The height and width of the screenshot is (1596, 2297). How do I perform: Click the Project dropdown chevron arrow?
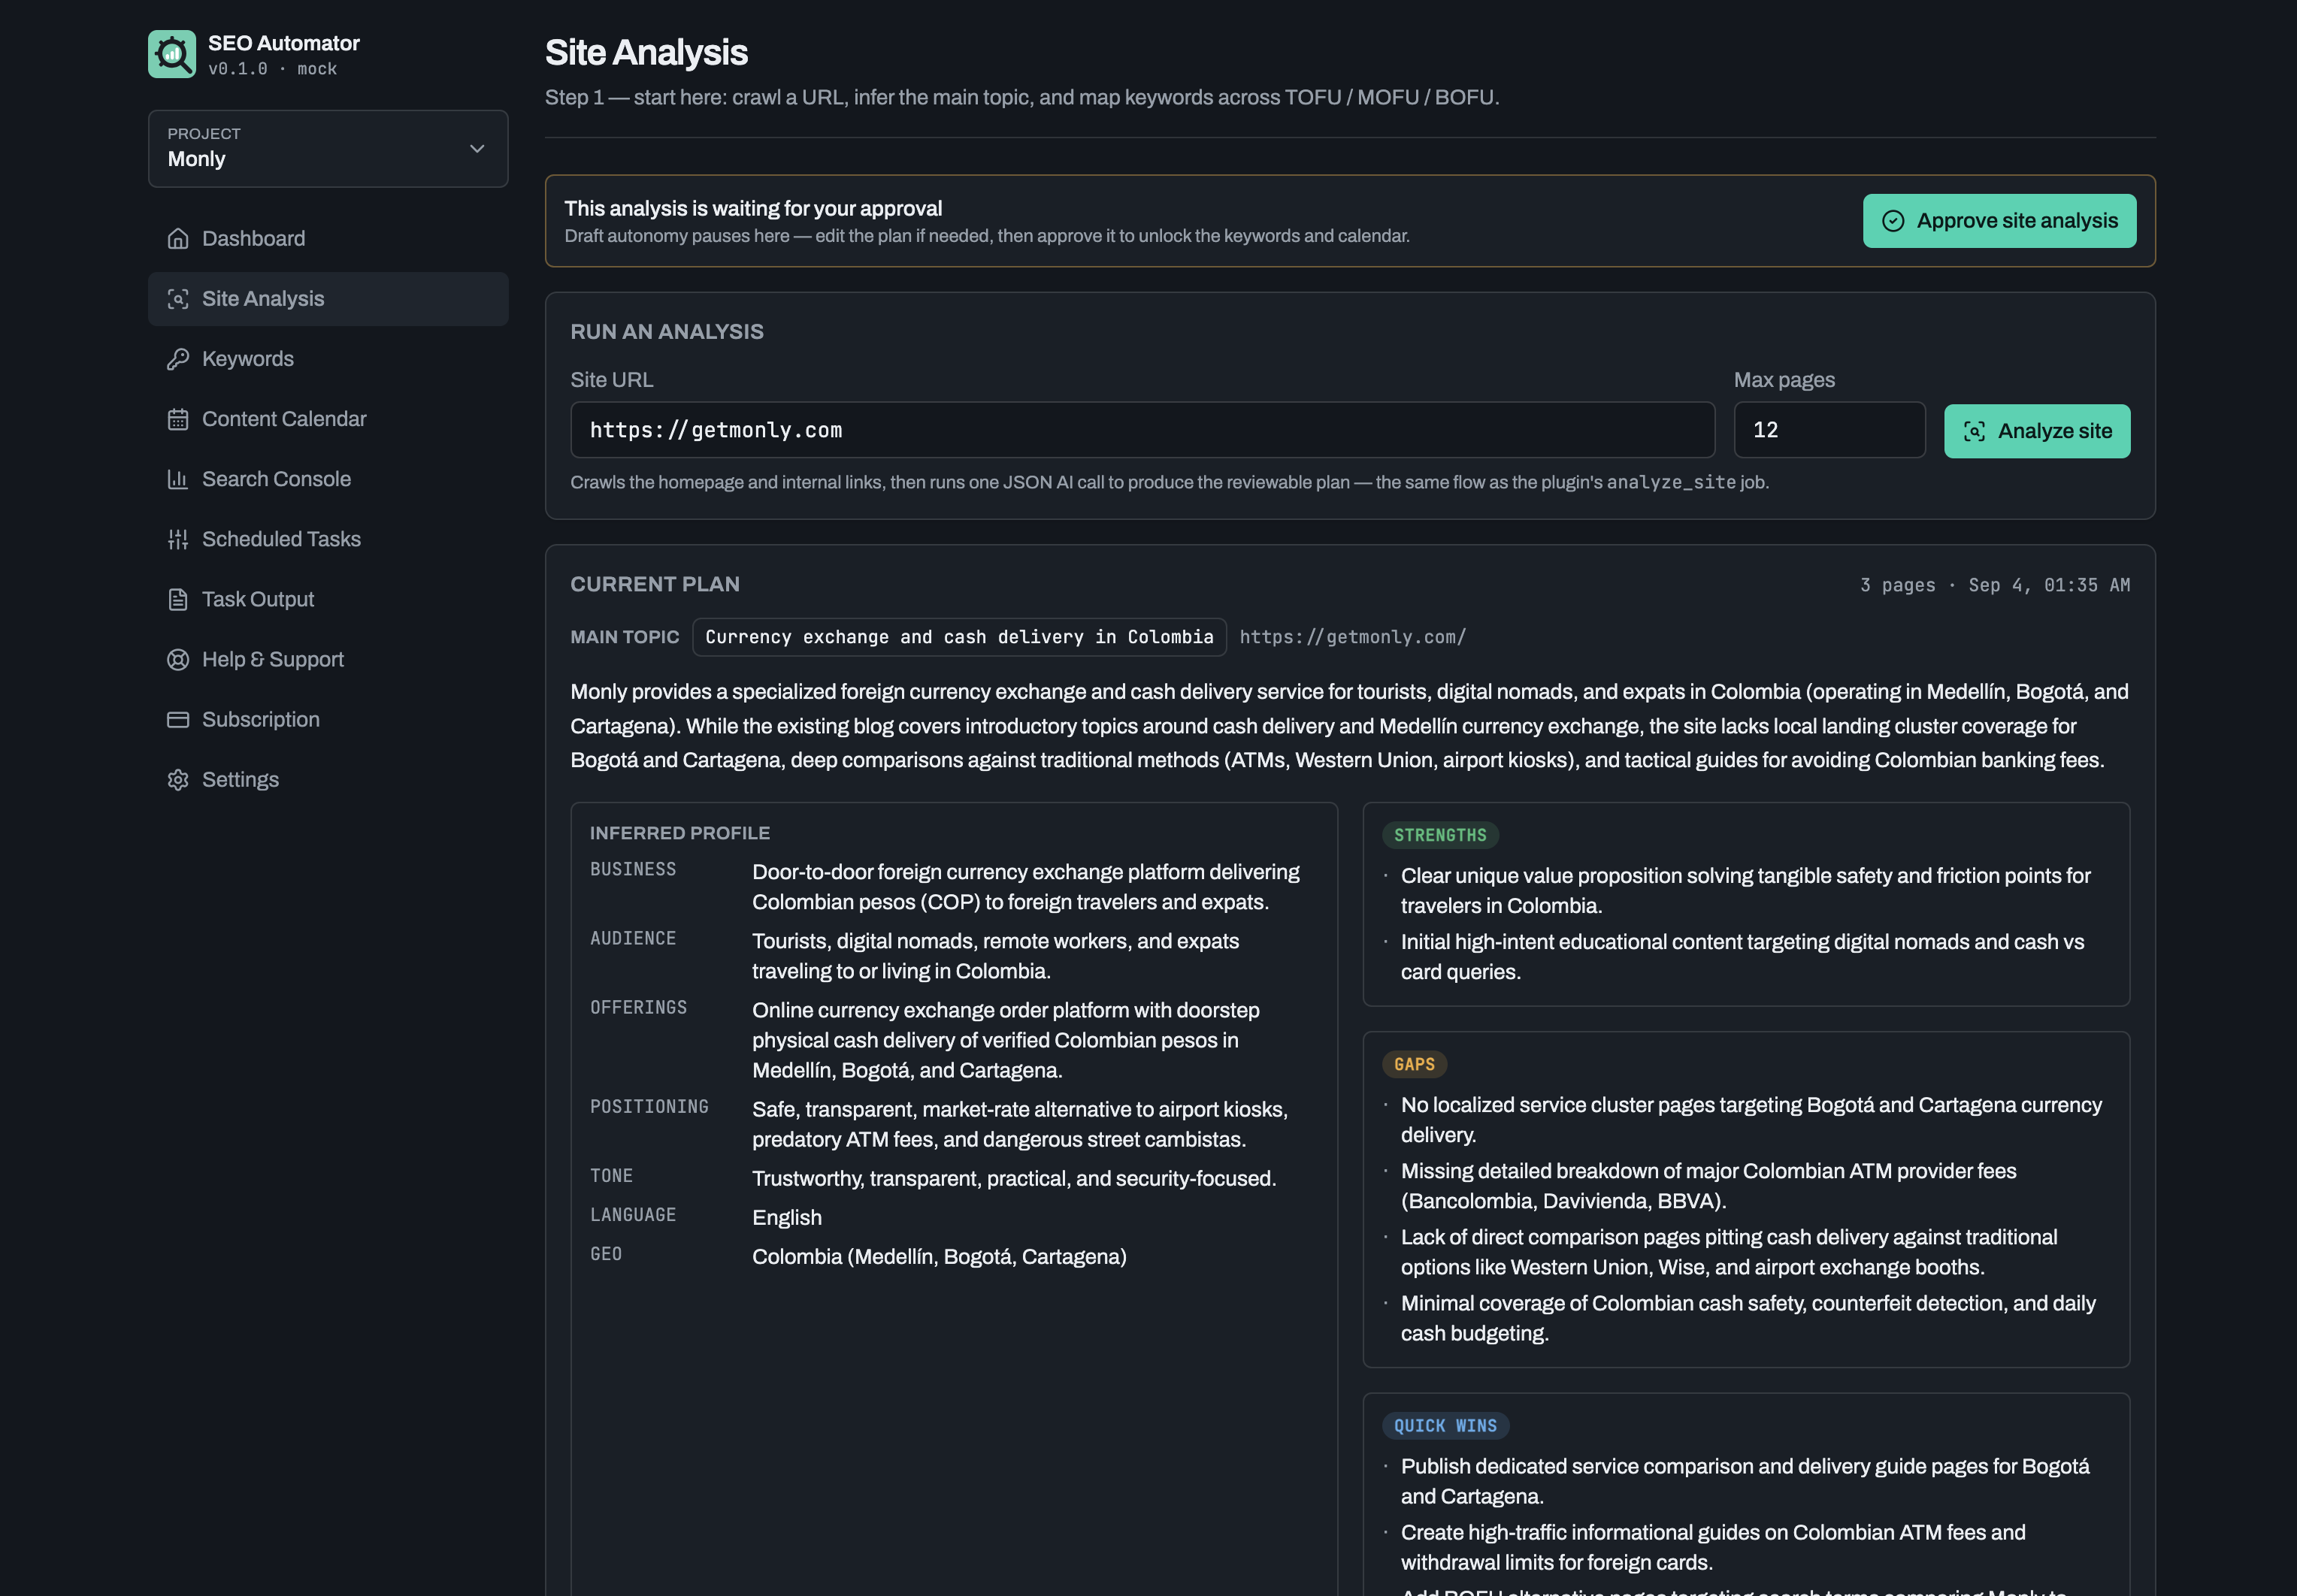tap(477, 149)
